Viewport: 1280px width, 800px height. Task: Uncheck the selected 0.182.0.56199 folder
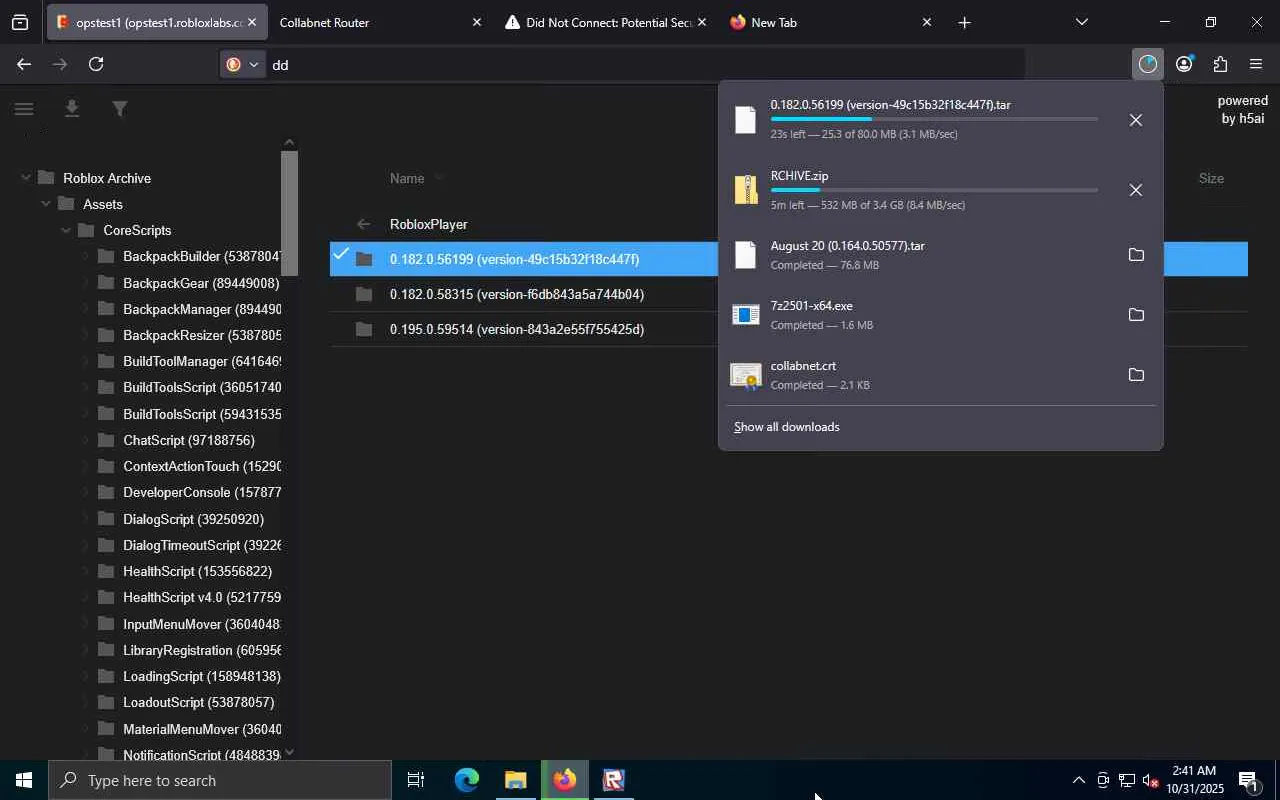coord(341,254)
